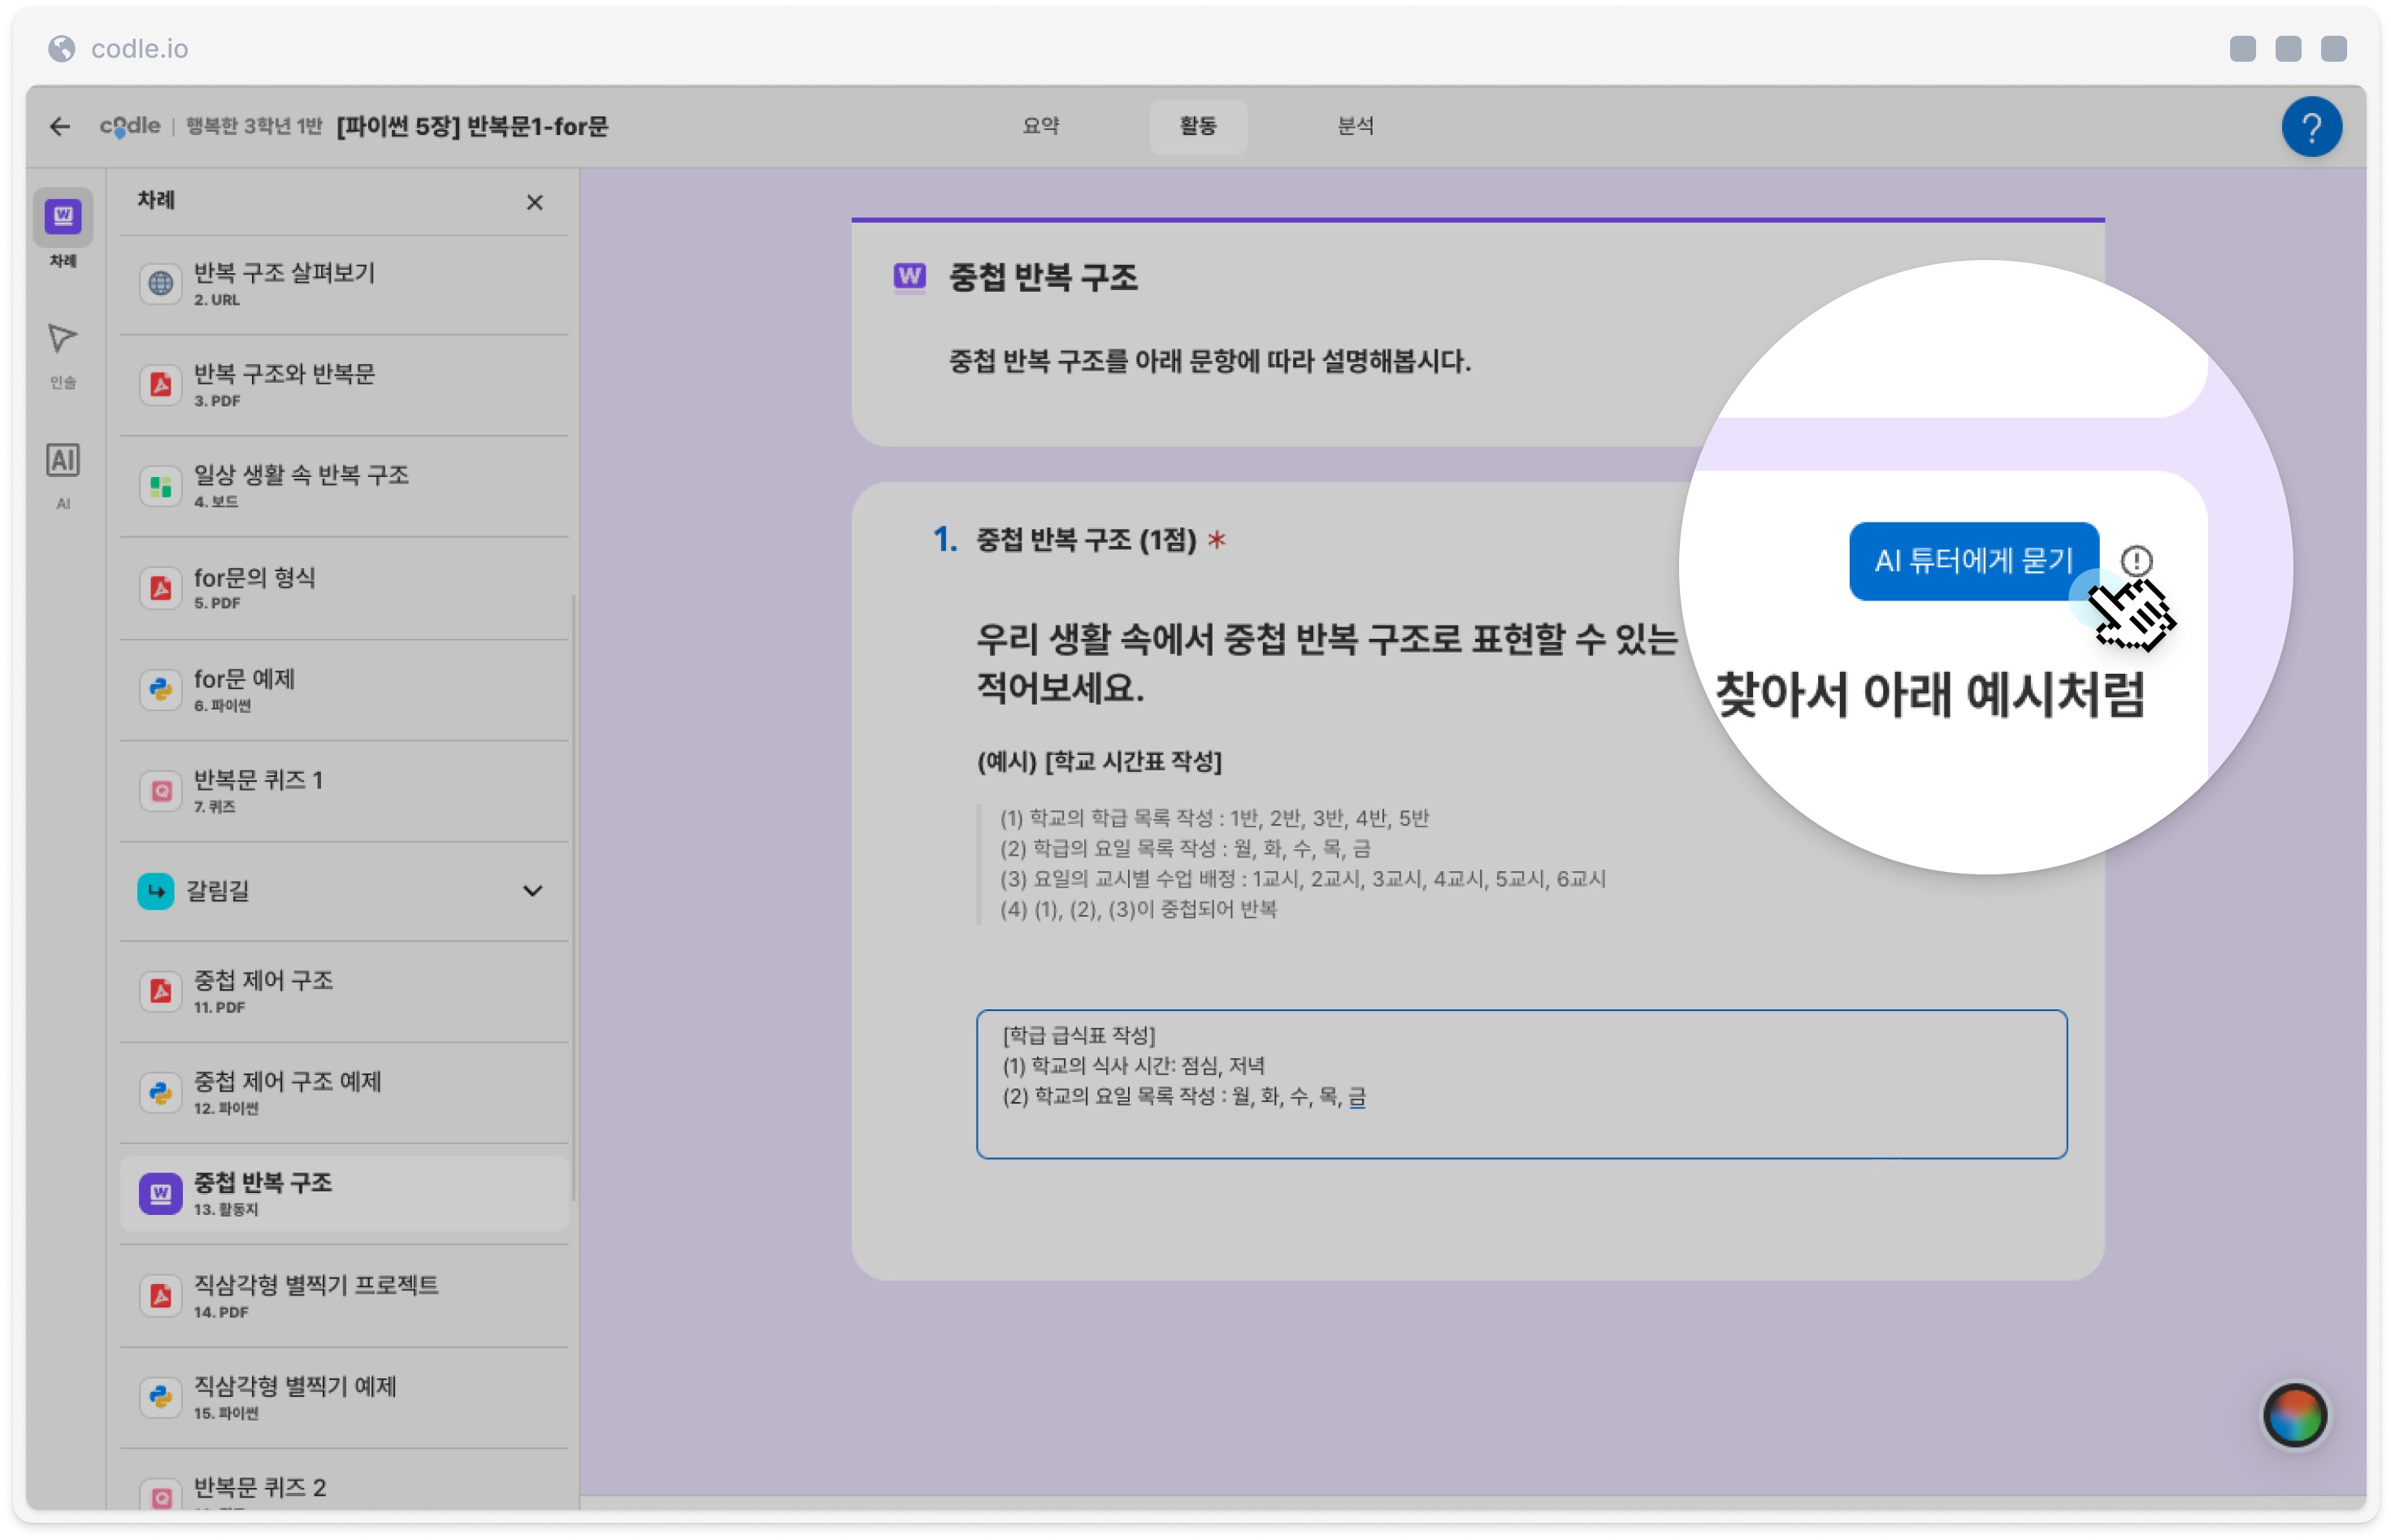The image size is (2391, 1540).
Task: Click the globe icon for 반복 구조 살펴보기
Action: (x=160, y=284)
